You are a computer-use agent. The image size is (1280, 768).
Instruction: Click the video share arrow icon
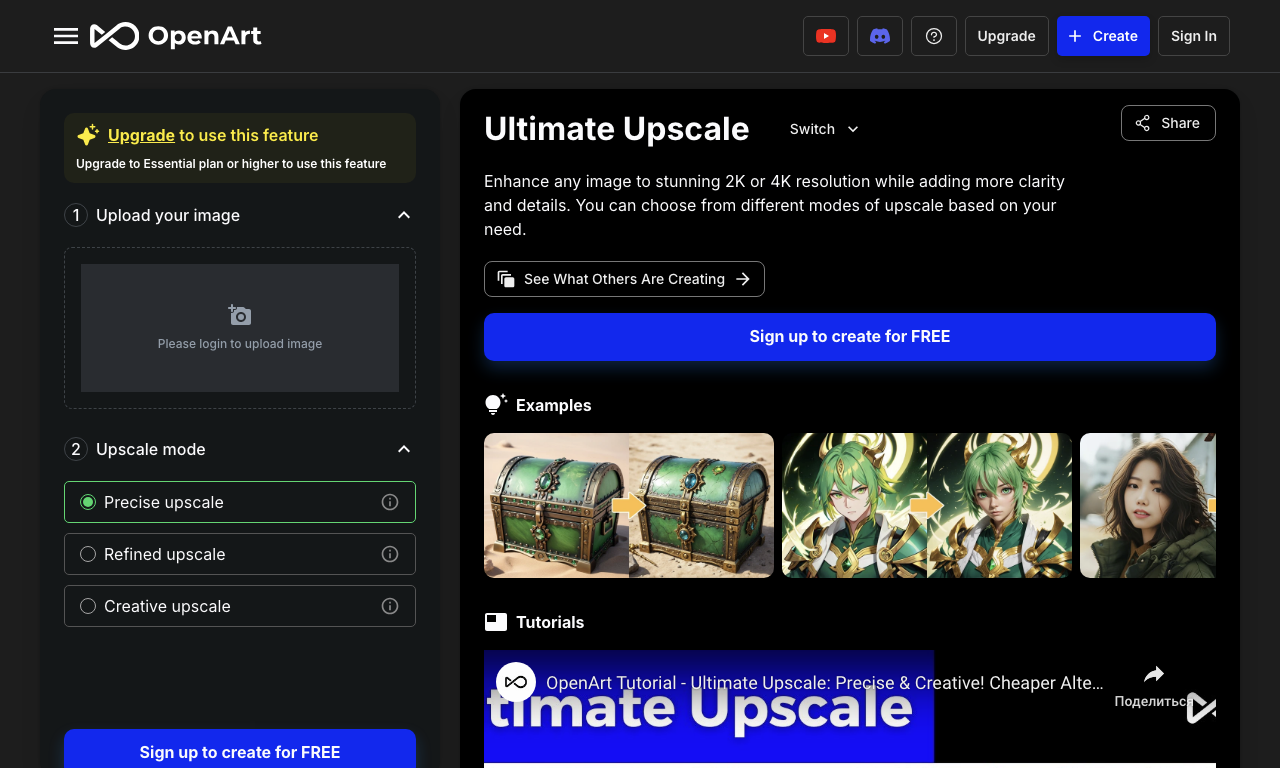pyautogui.click(x=1154, y=674)
